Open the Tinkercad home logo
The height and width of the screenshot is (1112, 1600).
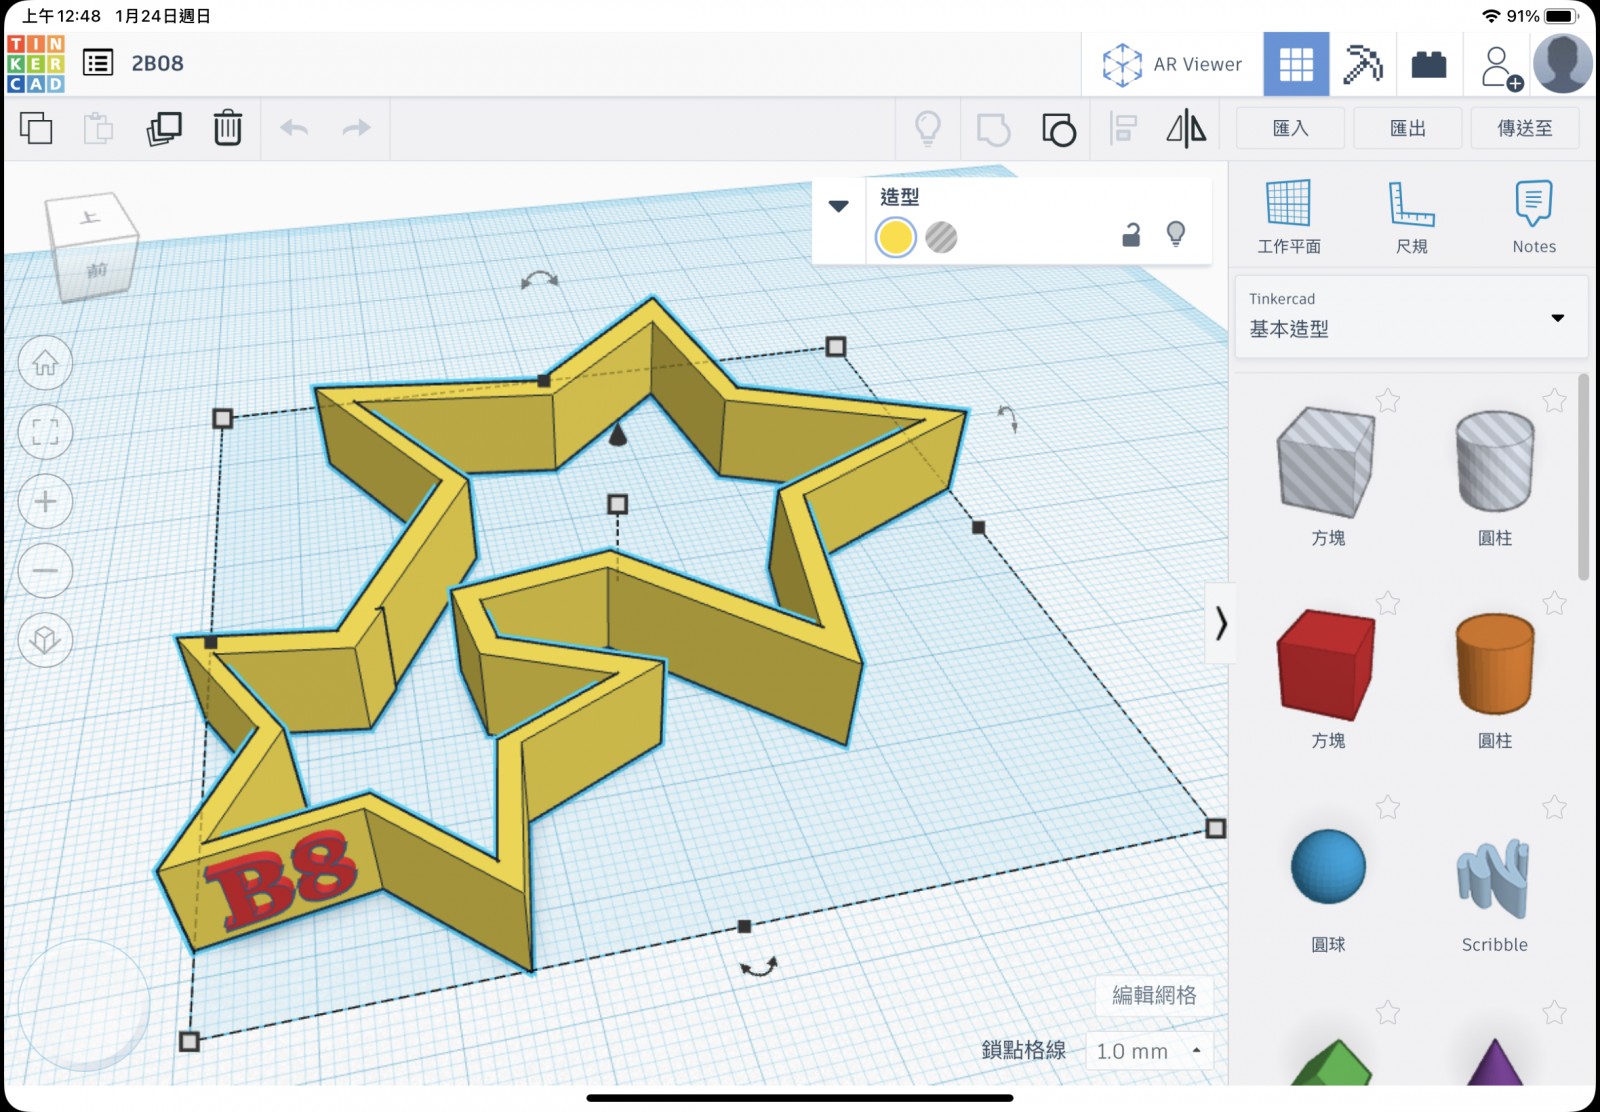click(x=36, y=64)
